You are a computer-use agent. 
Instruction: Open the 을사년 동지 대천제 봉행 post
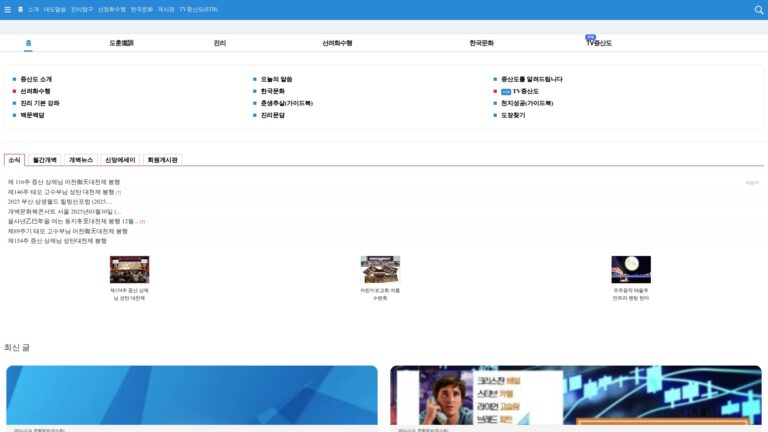coord(72,221)
